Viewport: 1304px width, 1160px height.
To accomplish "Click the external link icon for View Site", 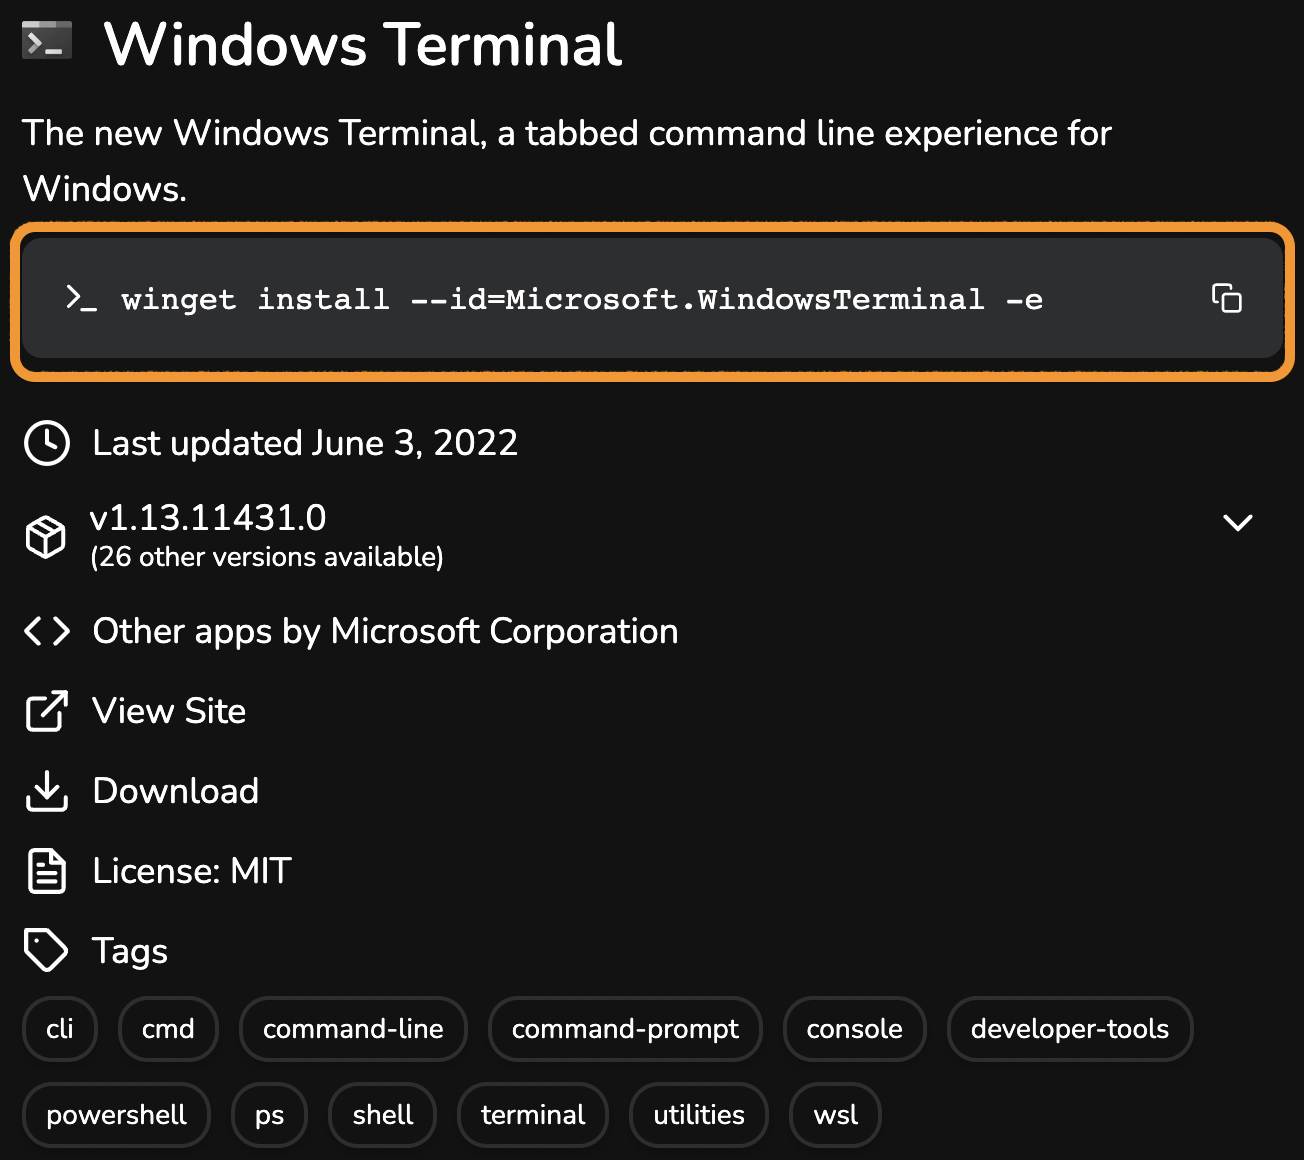I will (47, 711).
